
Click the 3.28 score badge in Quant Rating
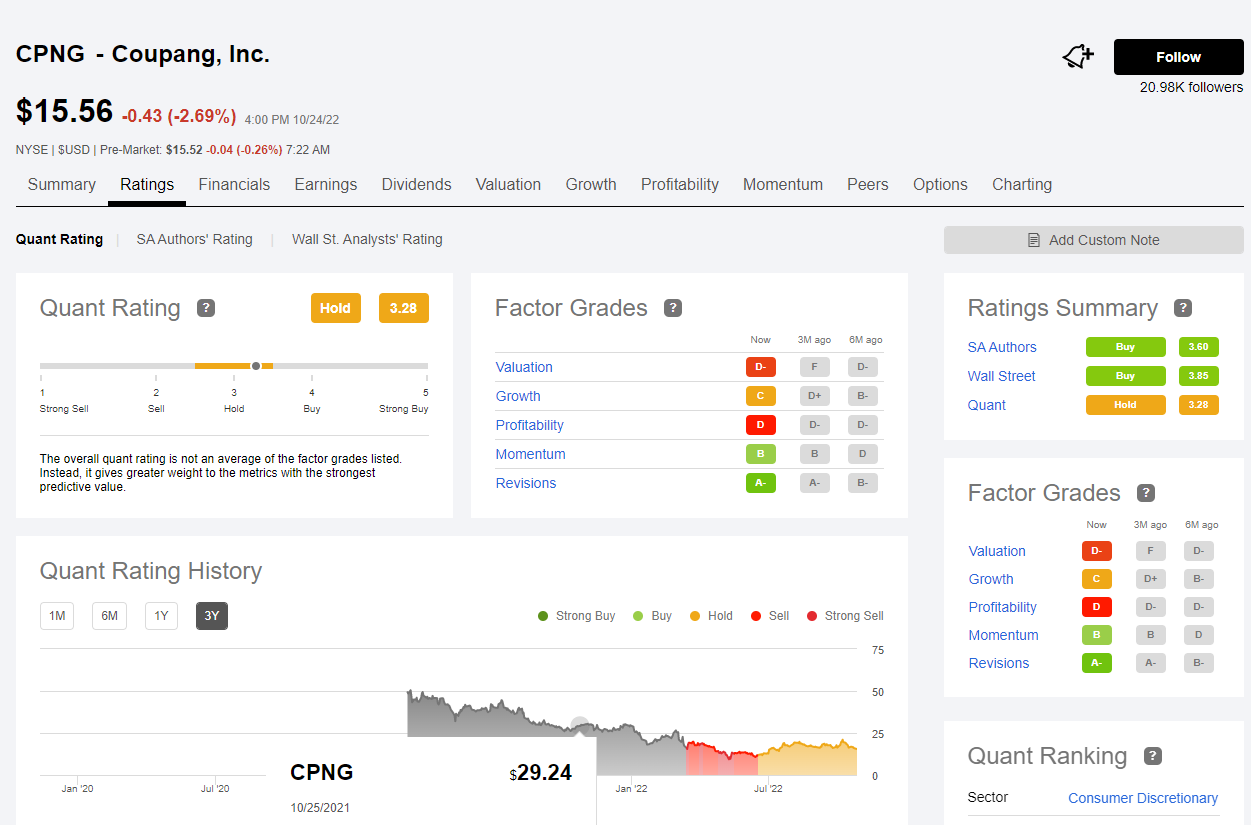pyautogui.click(x=403, y=308)
